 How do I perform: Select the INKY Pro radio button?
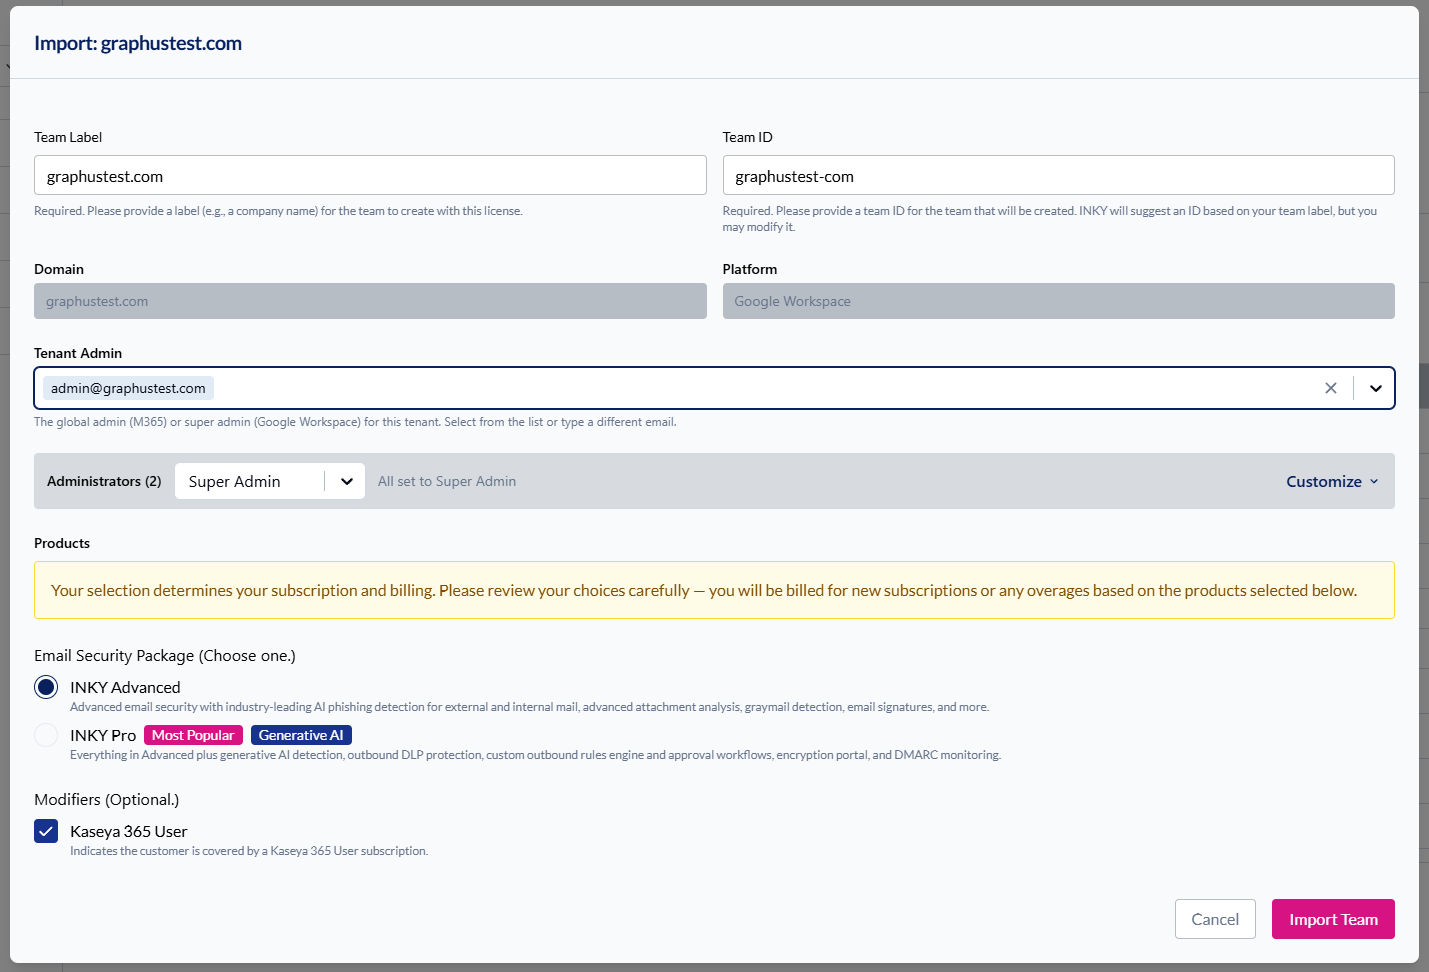click(46, 735)
